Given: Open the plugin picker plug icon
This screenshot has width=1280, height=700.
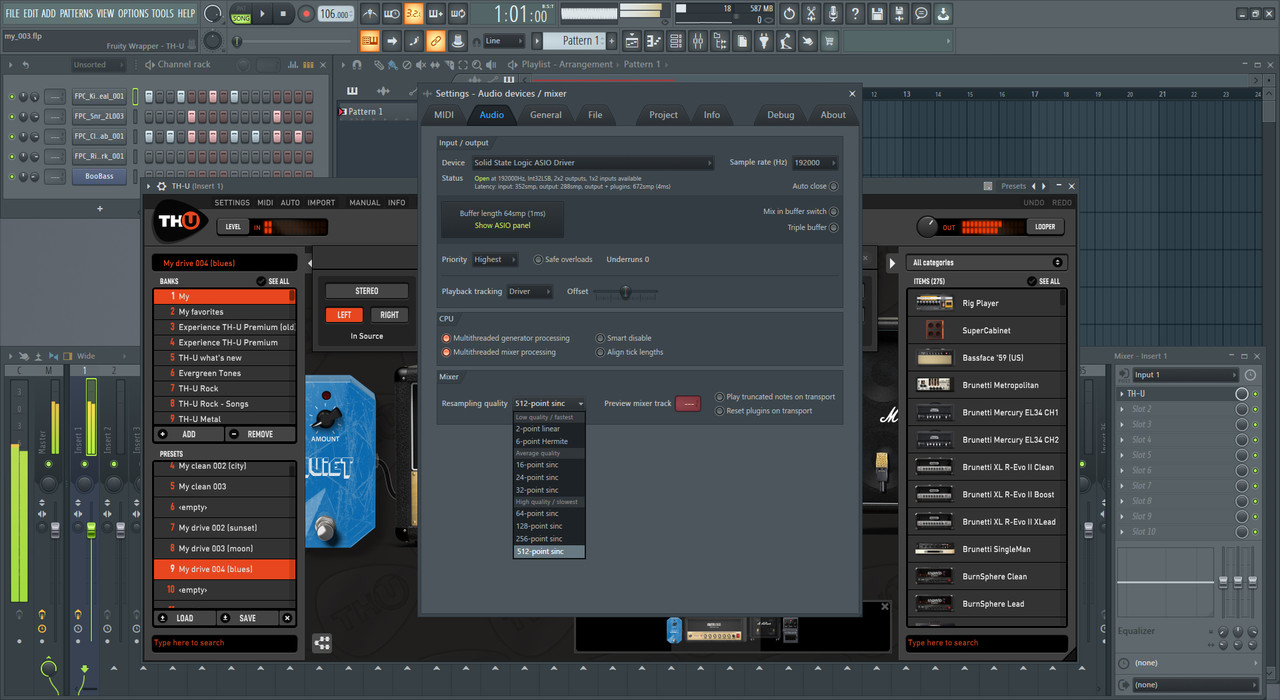Looking at the screenshot, I should pos(765,41).
